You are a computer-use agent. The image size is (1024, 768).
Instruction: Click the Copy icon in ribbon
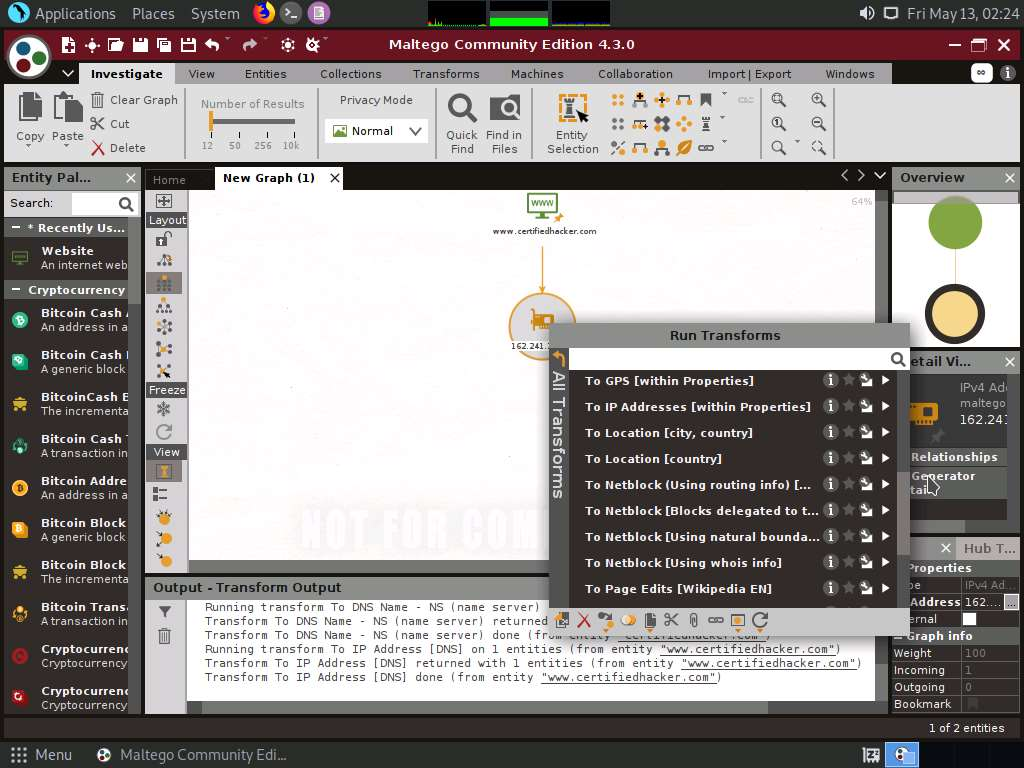30,106
